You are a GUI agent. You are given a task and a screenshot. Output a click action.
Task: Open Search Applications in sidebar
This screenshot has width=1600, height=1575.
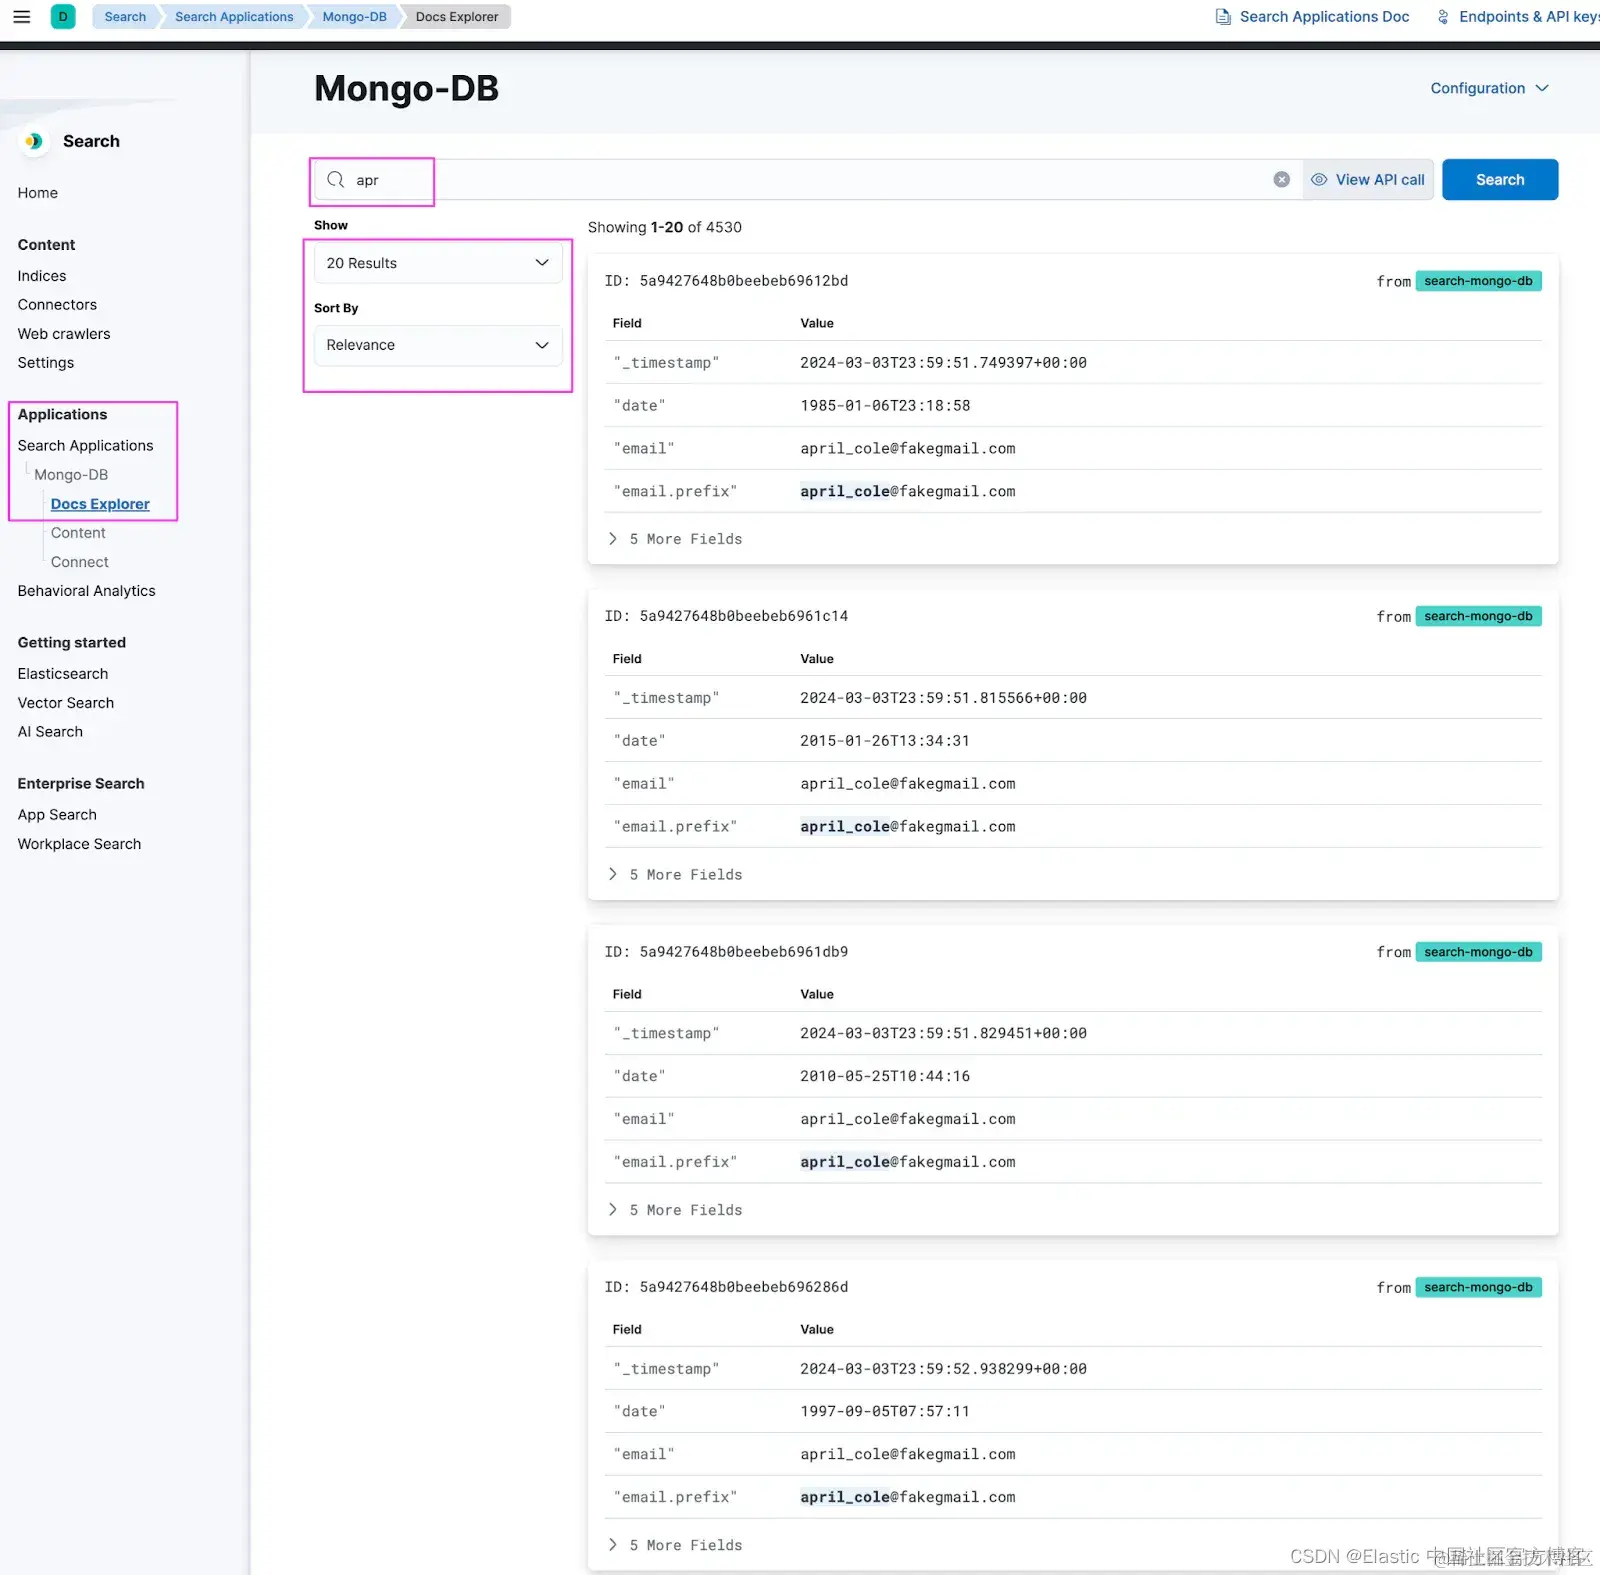coord(85,446)
